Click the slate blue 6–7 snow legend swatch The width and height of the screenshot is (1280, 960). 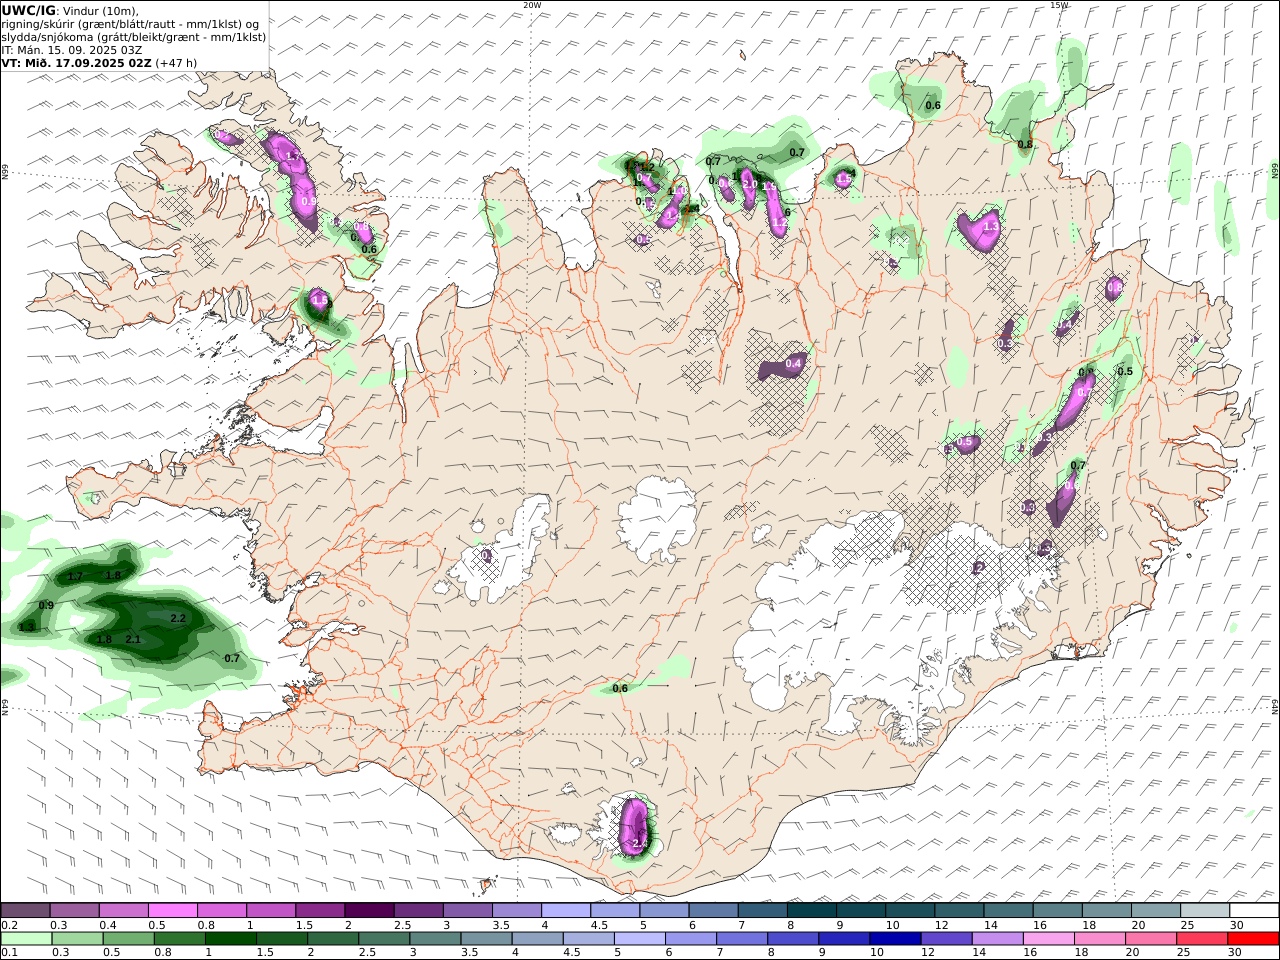coord(713,911)
